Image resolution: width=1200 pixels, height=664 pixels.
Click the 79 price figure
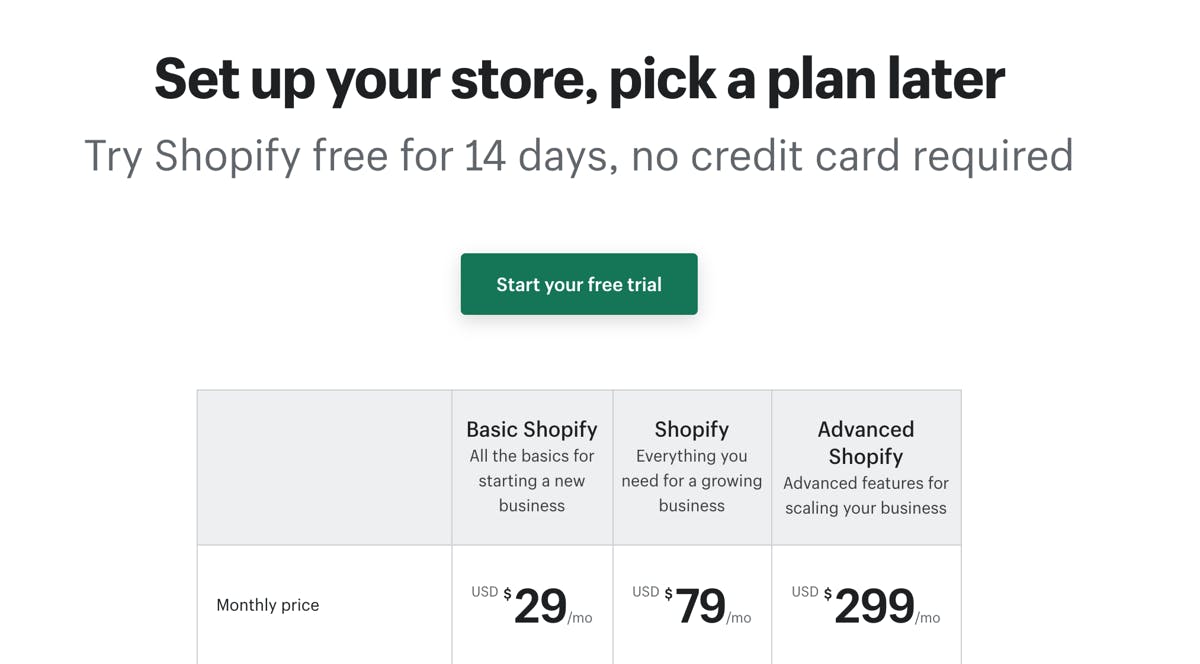click(x=700, y=606)
